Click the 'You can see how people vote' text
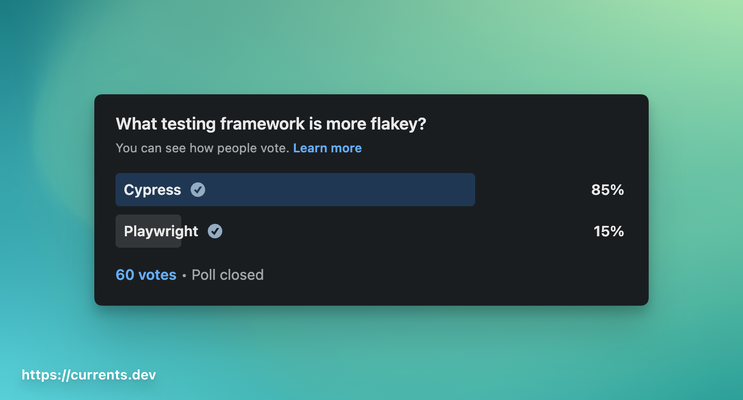The height and width of the screenshot is (400, 743). tap(202, 148)
